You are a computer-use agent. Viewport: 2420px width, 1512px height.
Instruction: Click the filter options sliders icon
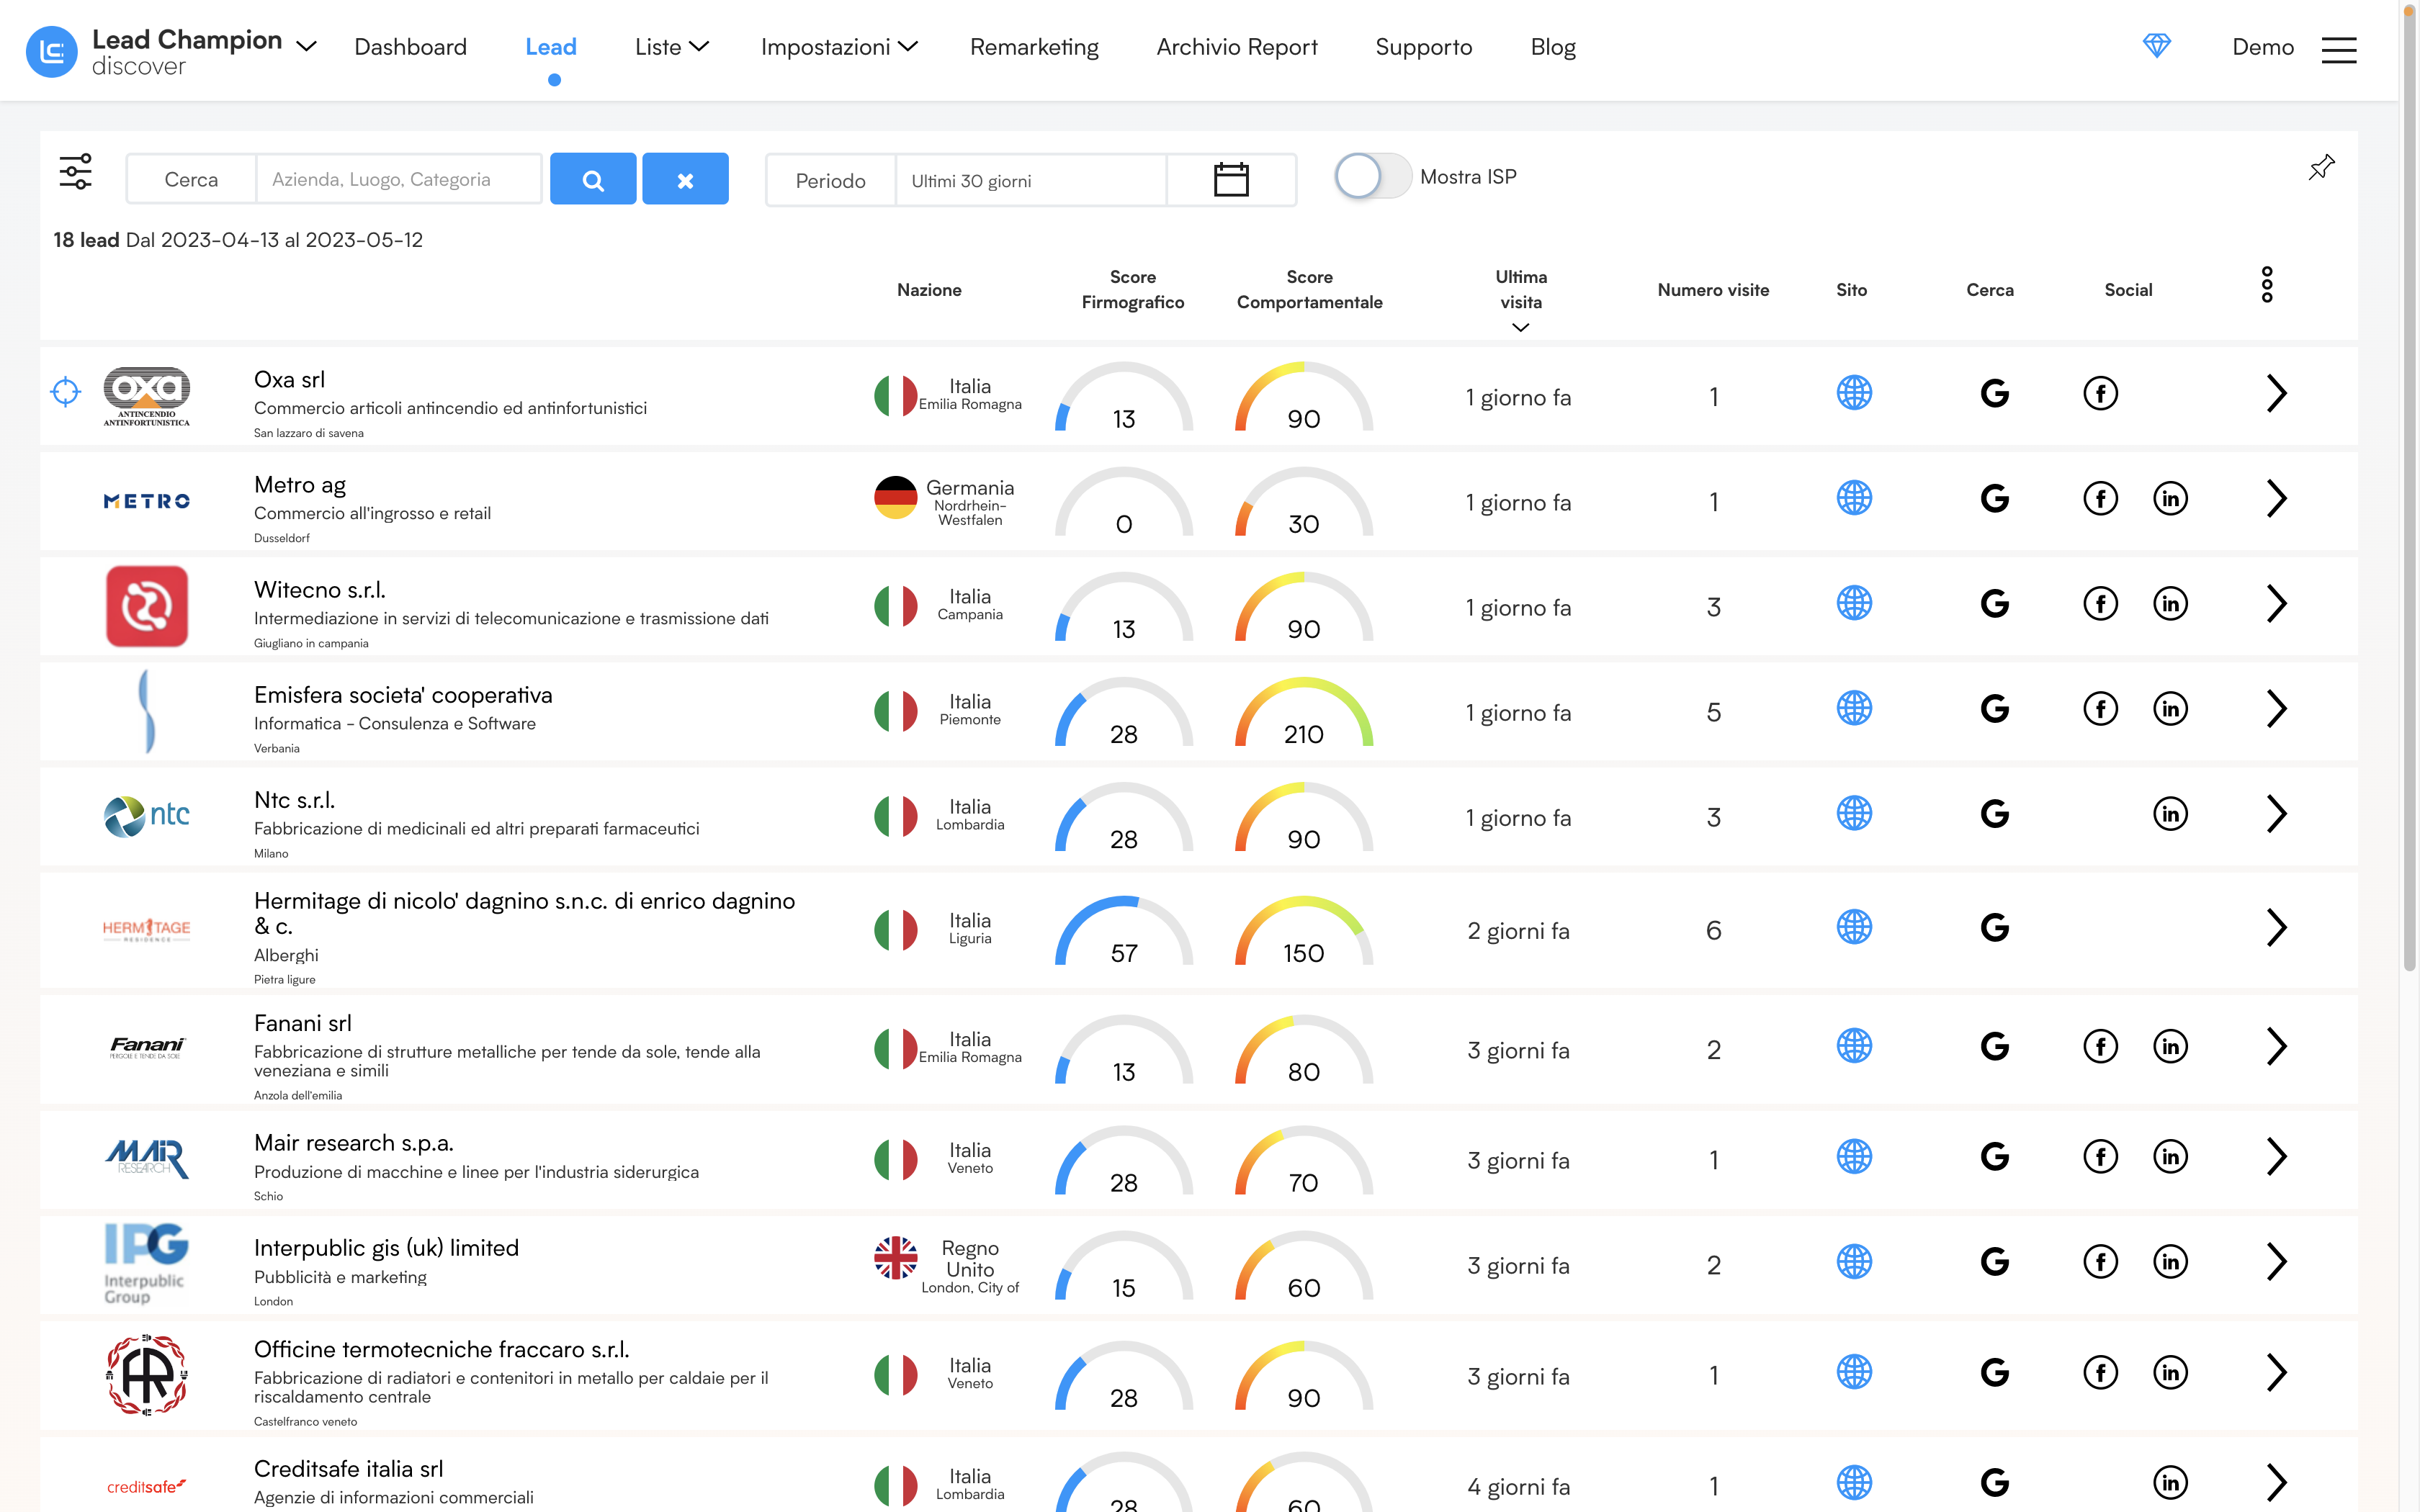coord(76,172)
